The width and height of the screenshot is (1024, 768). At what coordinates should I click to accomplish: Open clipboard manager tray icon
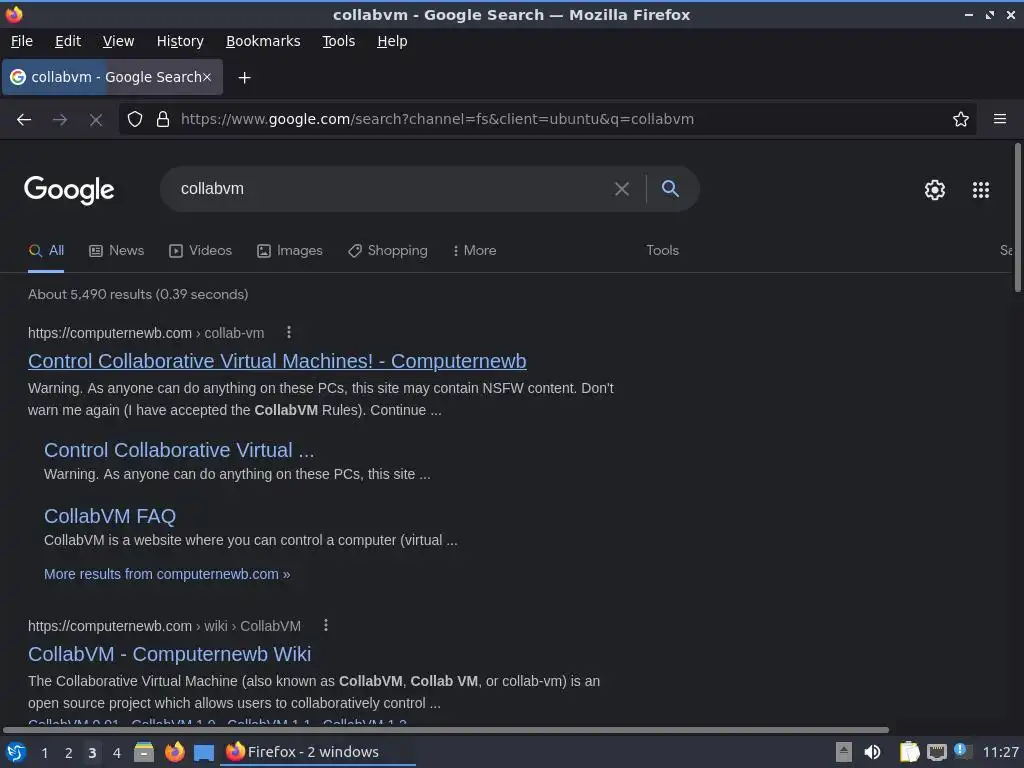click(x=909, y=752)
